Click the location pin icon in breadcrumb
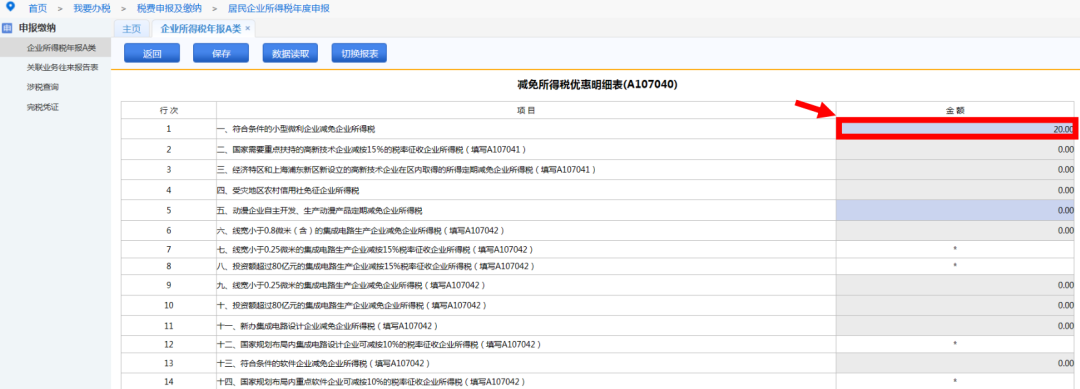This screenshot has height=389, width=1080. pyautogui.click(x=9, y=7)
